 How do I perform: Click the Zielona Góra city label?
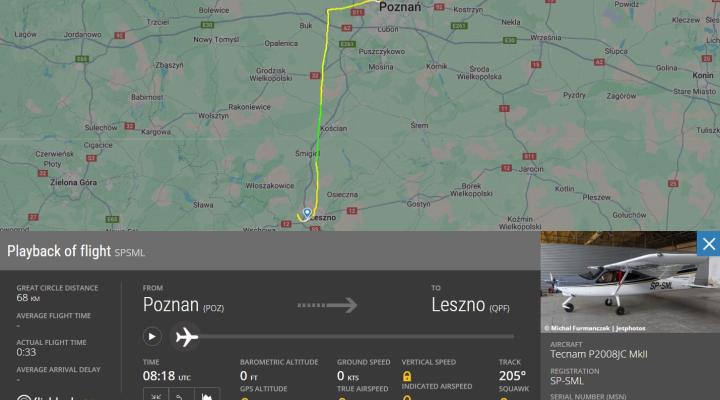coord(73,182)
